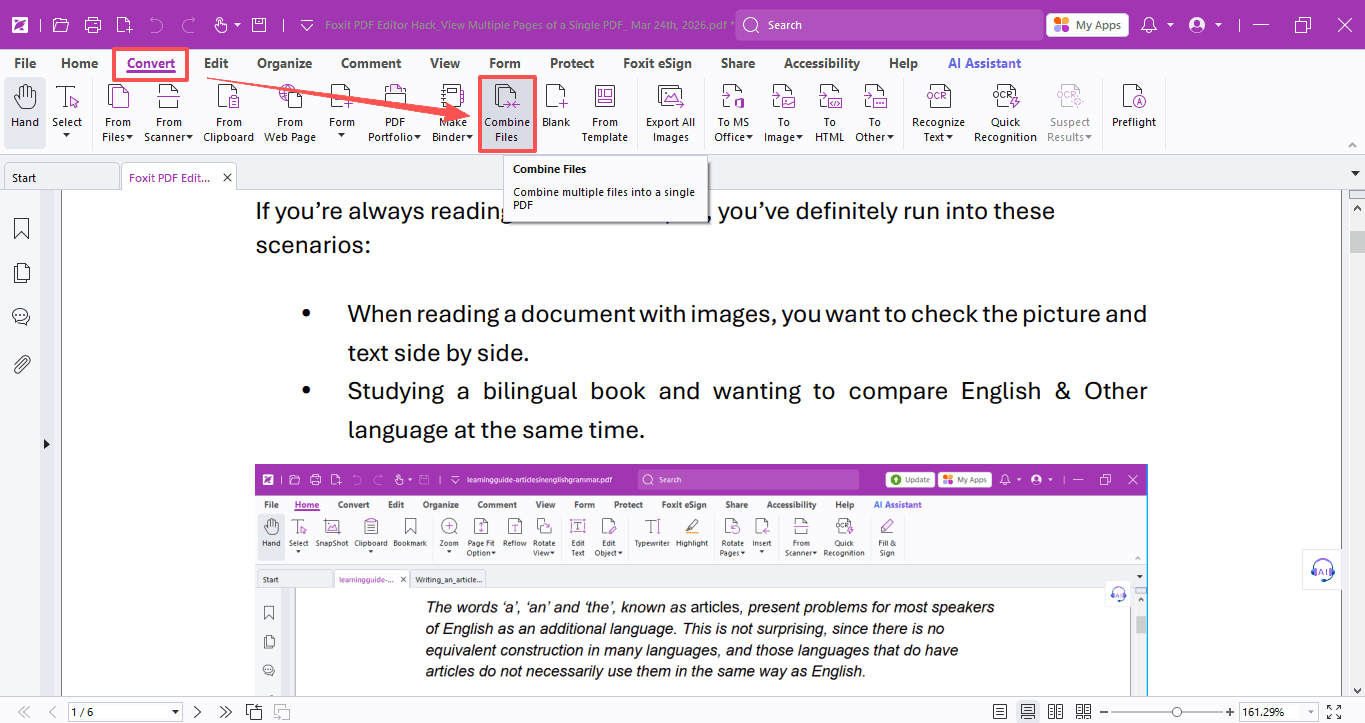Open the notifications bell
1365x723 pixels.
click(x=1149, y=25)
